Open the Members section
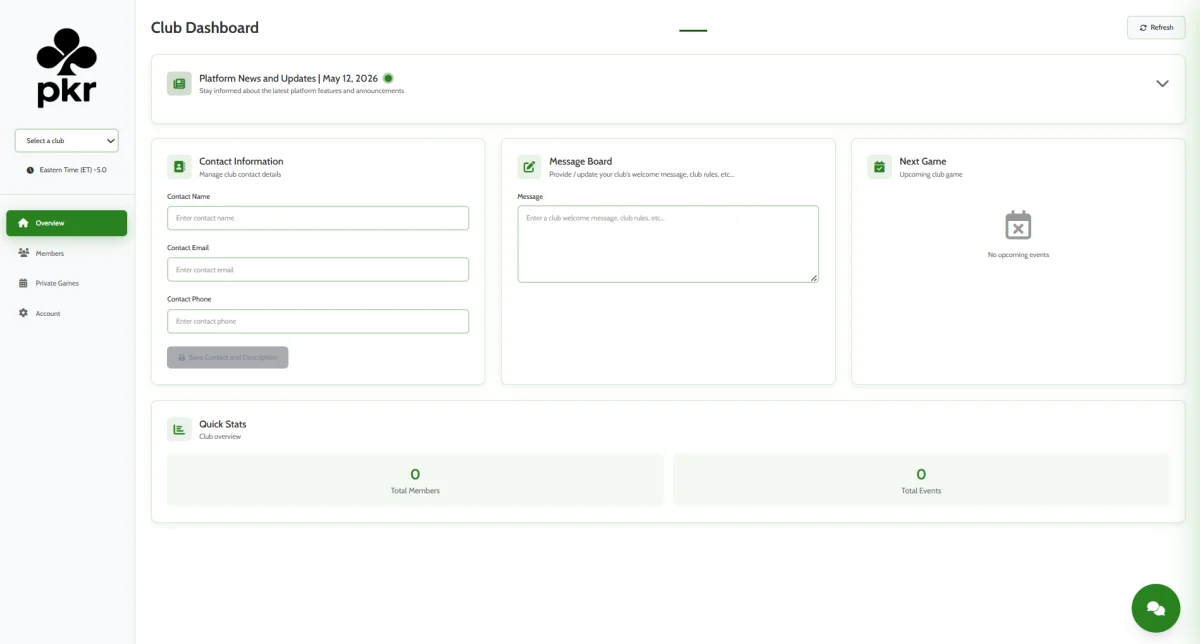Image resolution: width=1200 pixels, height=644 pixels. (67, 253)
